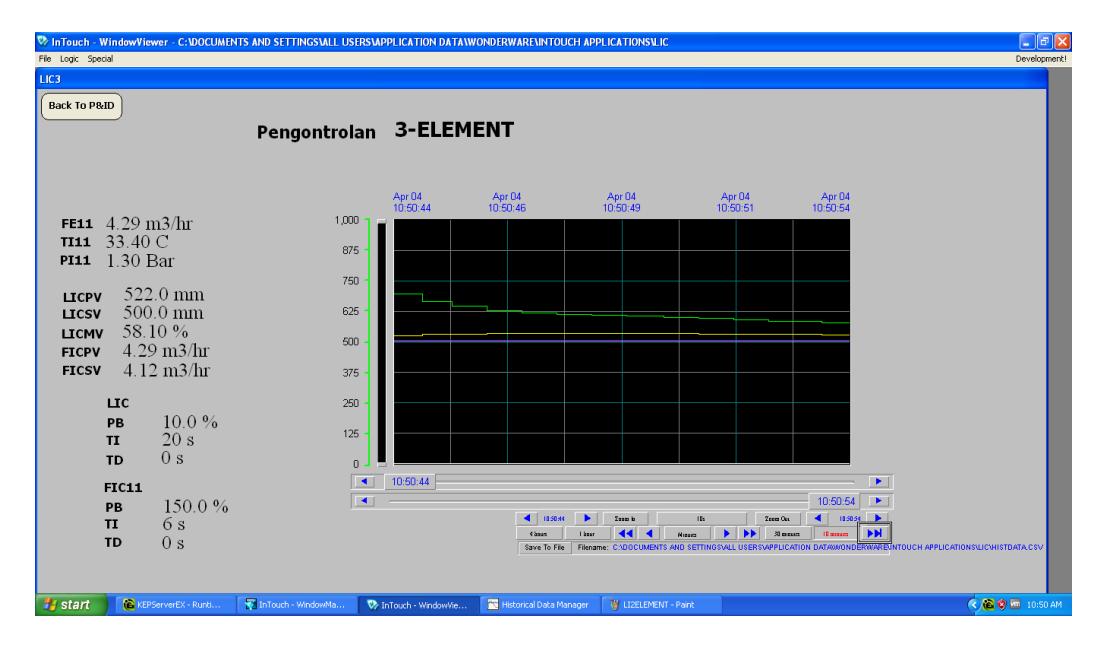The image size is (1104, 647).
Task: Click the FICSV value 4.12 m3/hr
Action: (166, 370)
